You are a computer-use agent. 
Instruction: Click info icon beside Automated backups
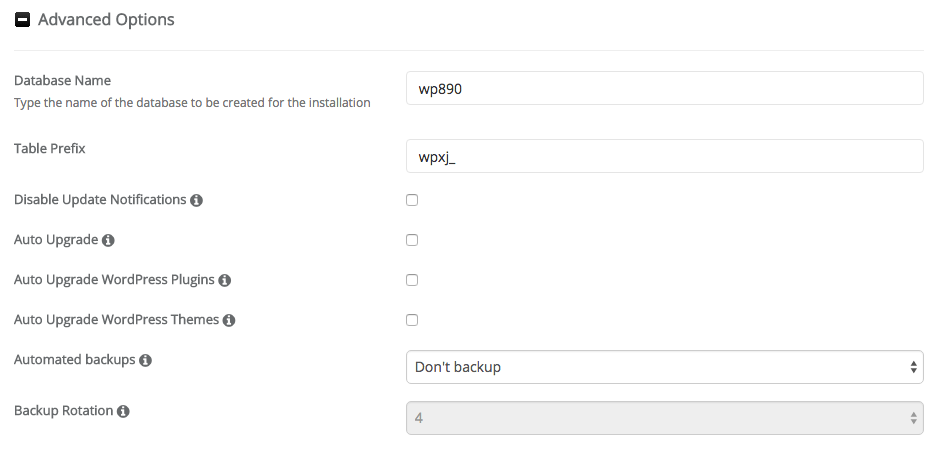[145, 360]
